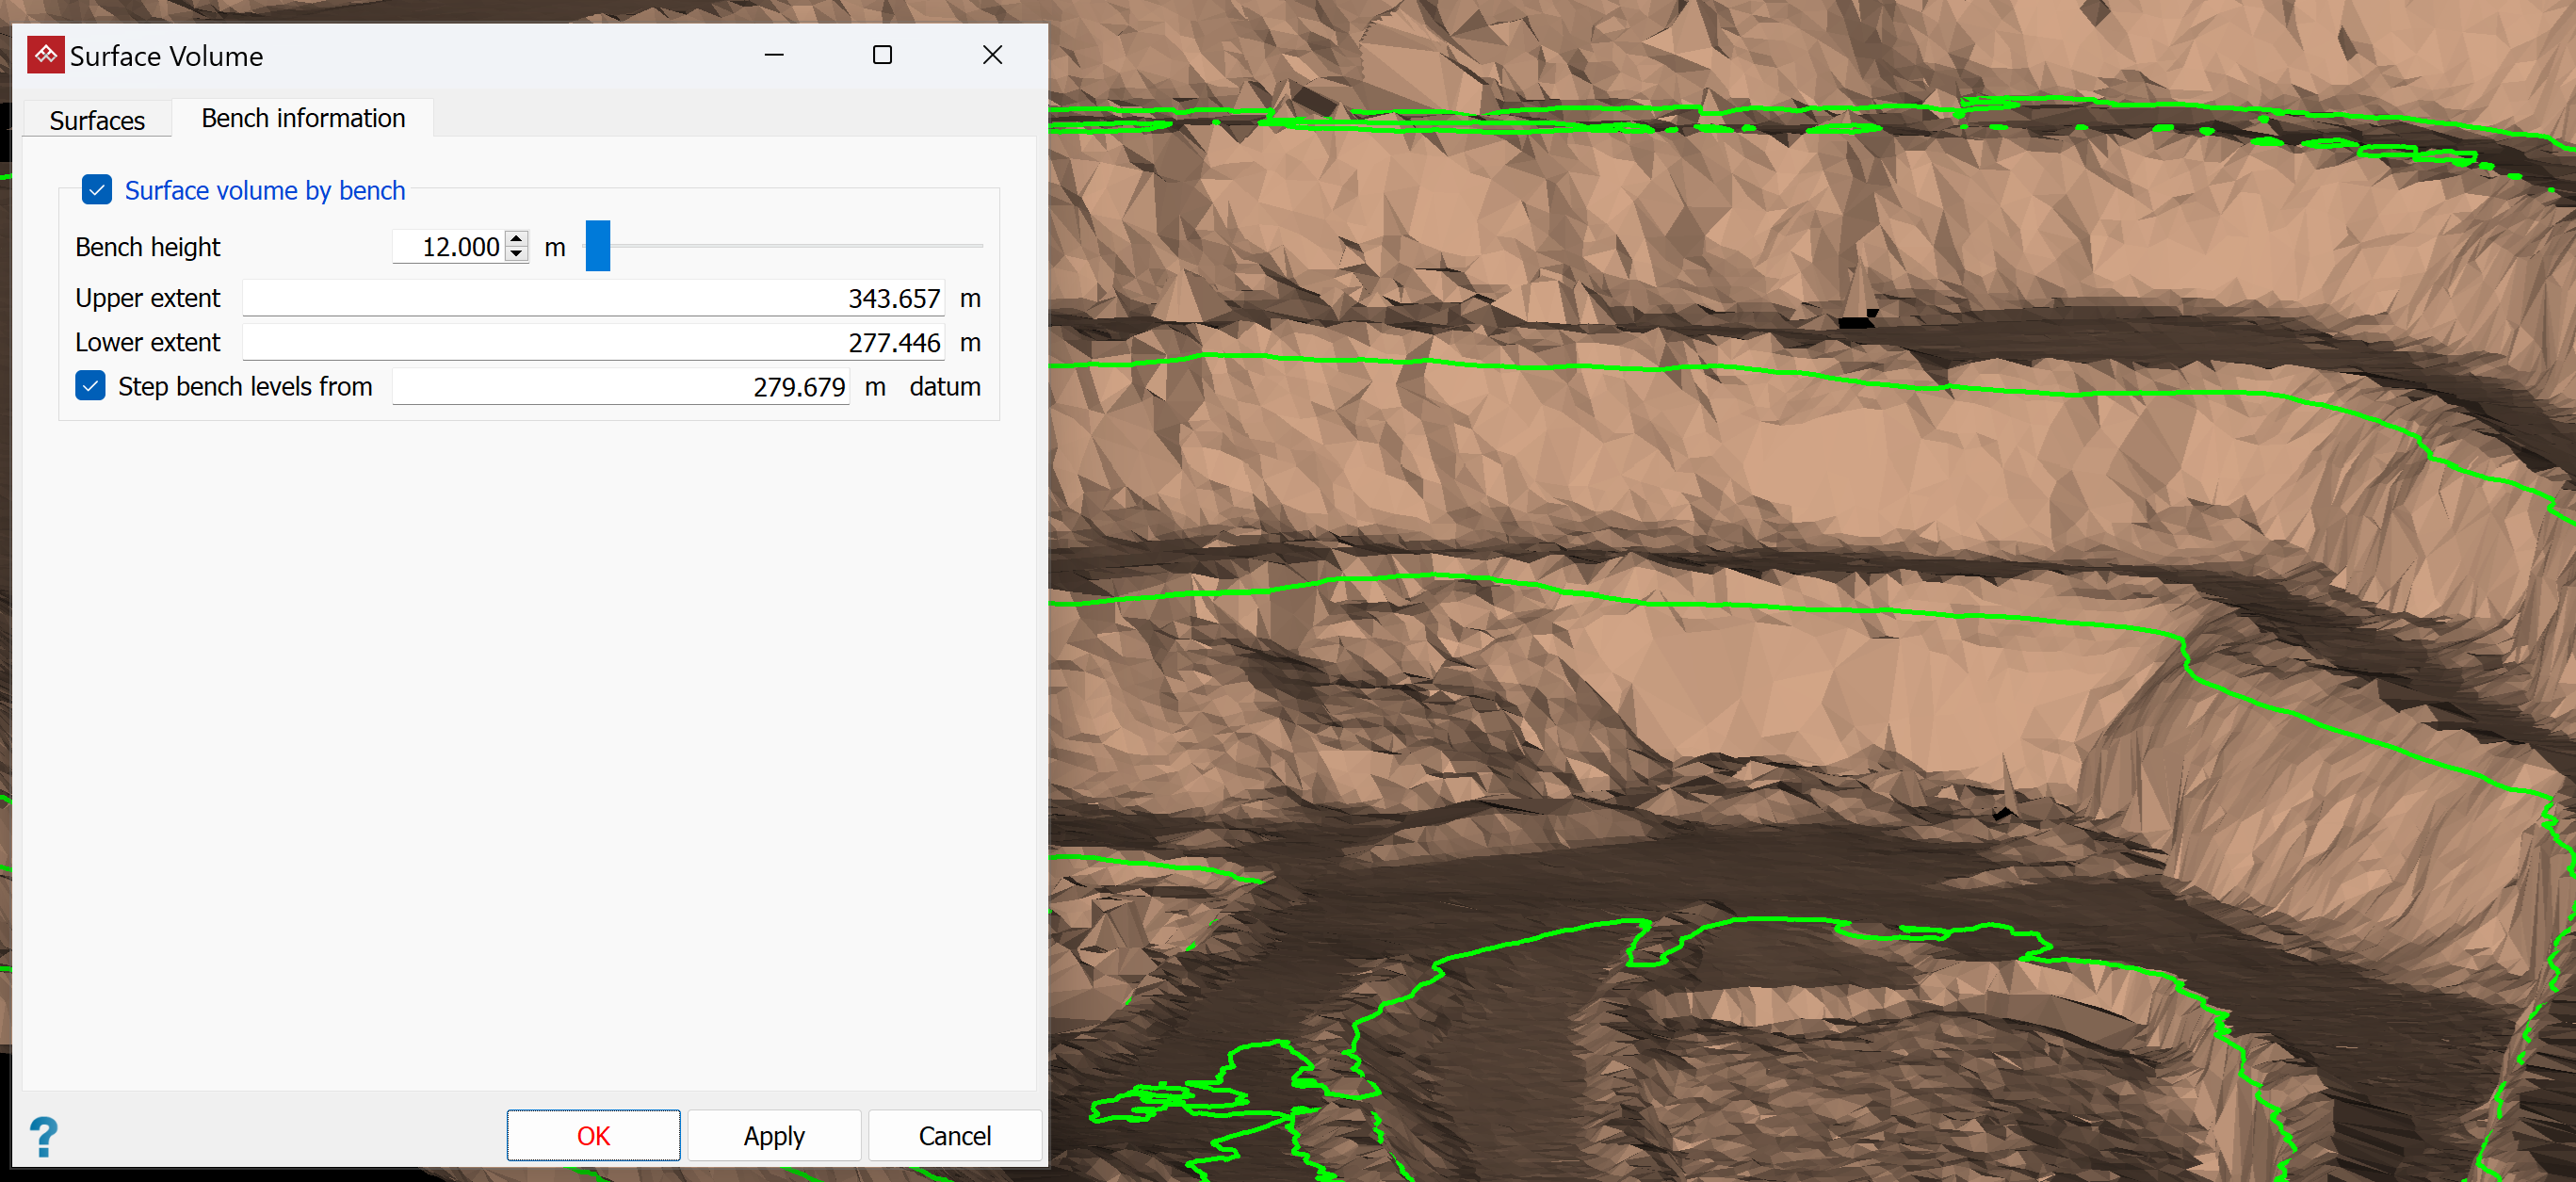Click the Lower extent input field
This screenshot has height=1182, width=2576.
(593, 343)
